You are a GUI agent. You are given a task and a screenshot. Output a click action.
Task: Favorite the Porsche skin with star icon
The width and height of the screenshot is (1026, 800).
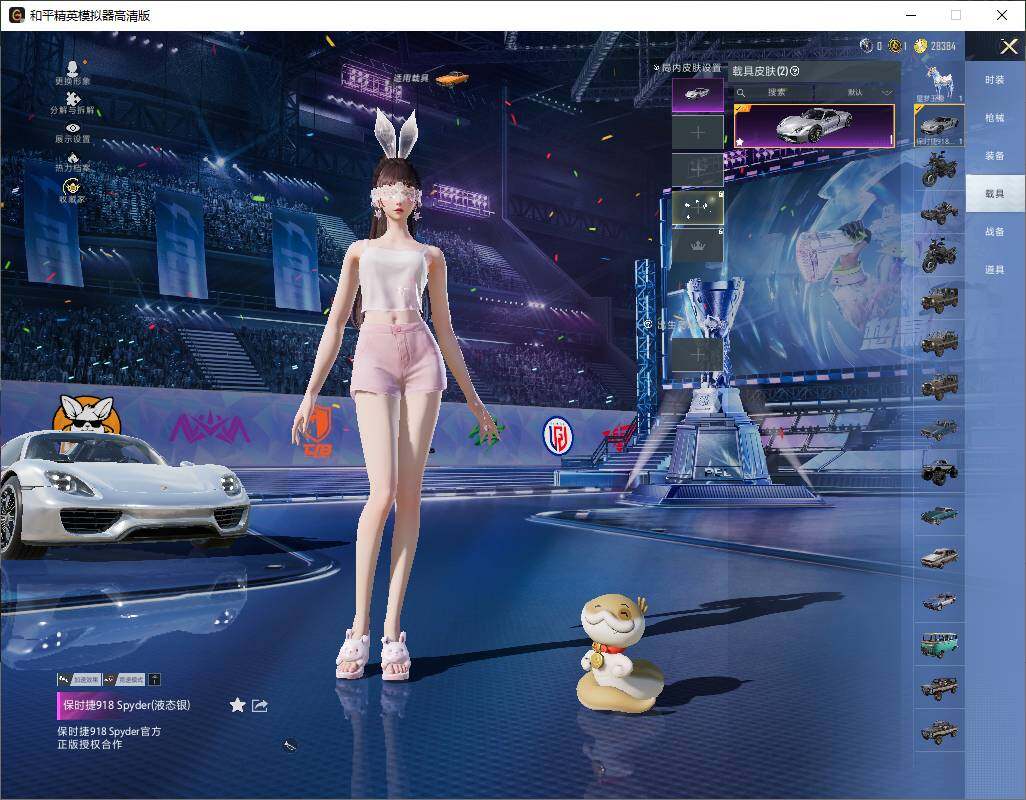[238, 705]
